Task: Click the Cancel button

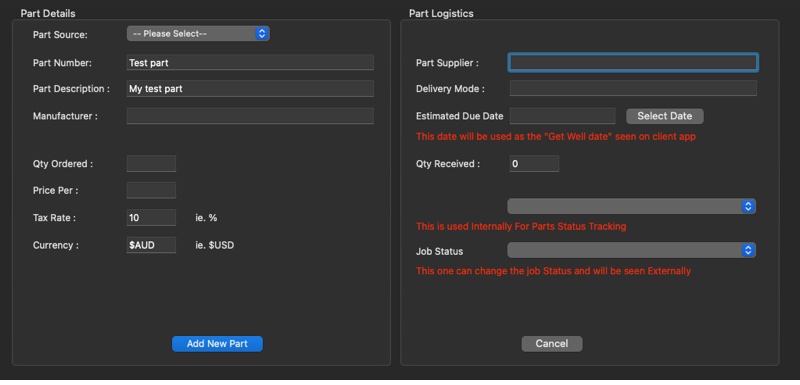Action: click(x=552, y=344)
